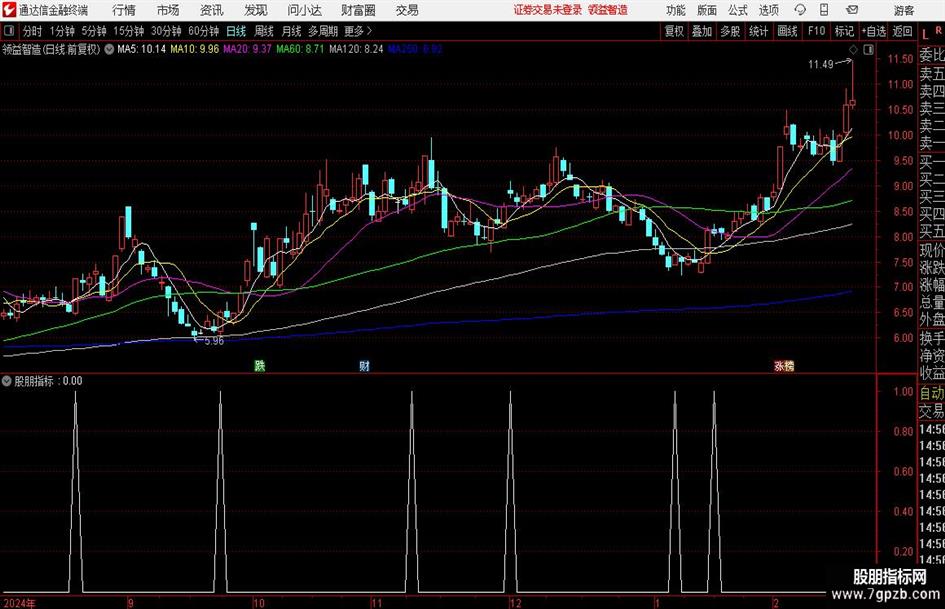This screenshot has width=945, height=609.
Task: Click the red L icon in side panel
Action: (926, 35)
